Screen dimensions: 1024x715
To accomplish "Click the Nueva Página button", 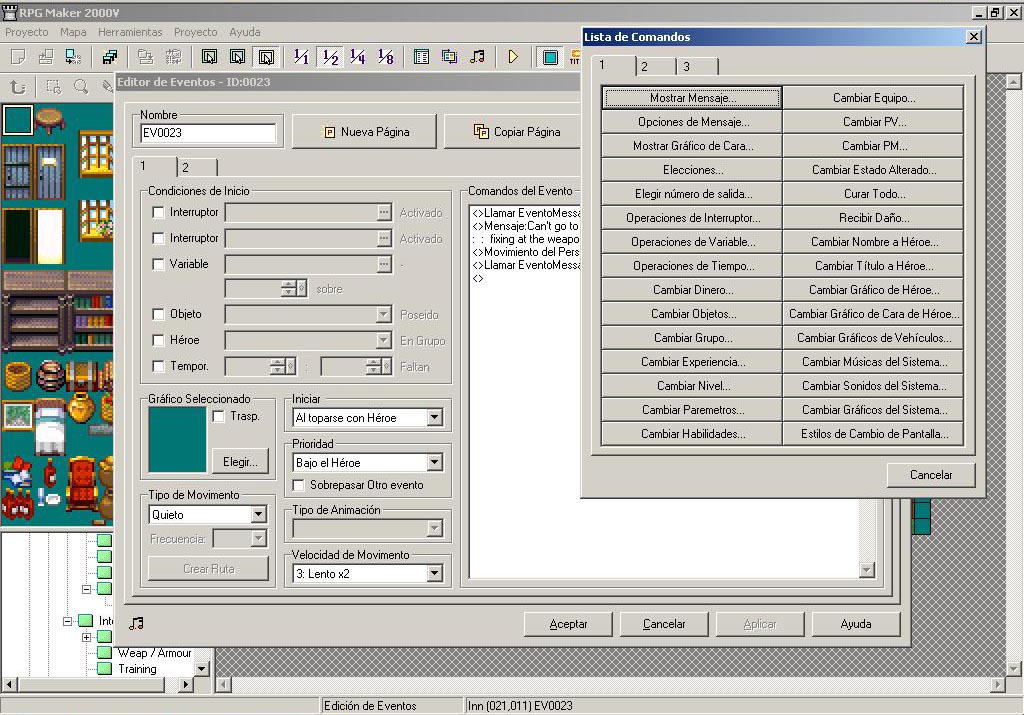I will (x=364, y=132).
